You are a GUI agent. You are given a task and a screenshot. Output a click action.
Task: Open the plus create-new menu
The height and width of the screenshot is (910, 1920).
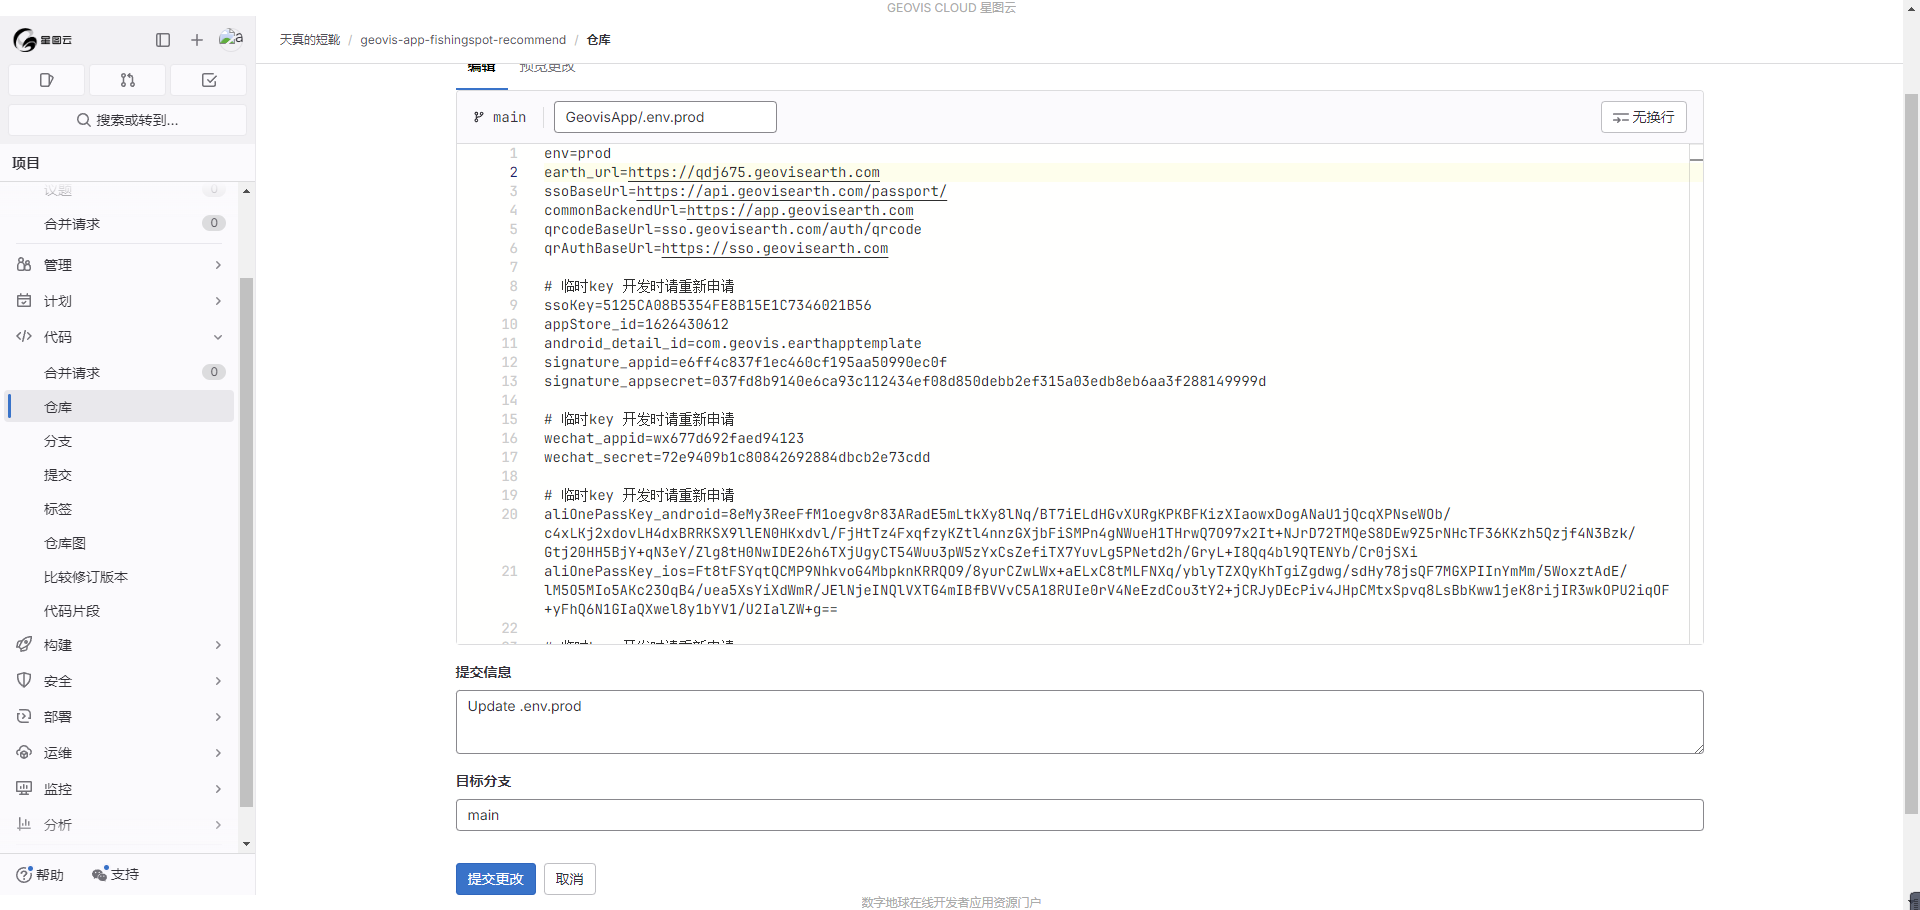pyautogui.click(x=197, y=40)
